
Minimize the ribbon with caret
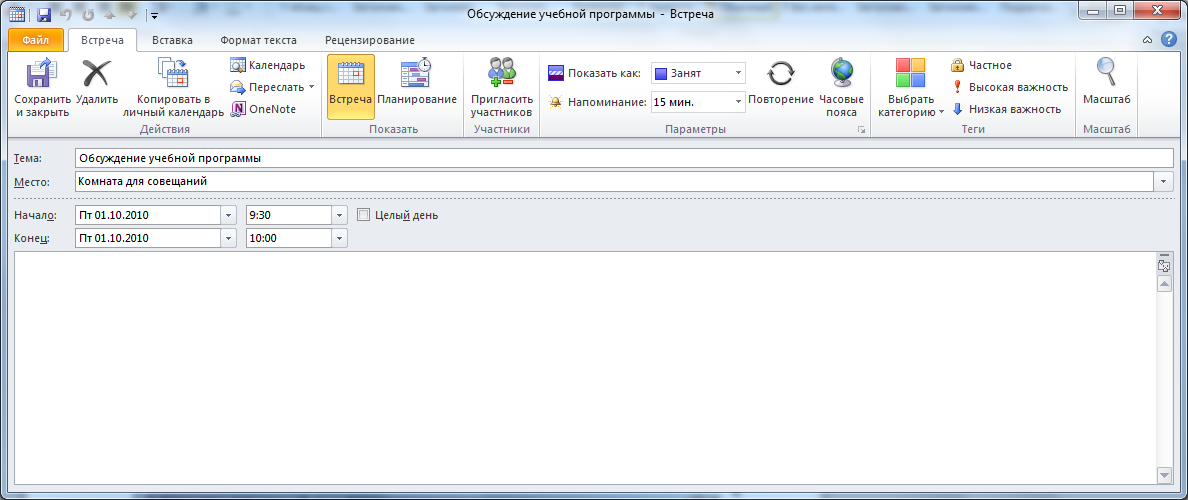pyautogui.click(x=1148, y=40)
